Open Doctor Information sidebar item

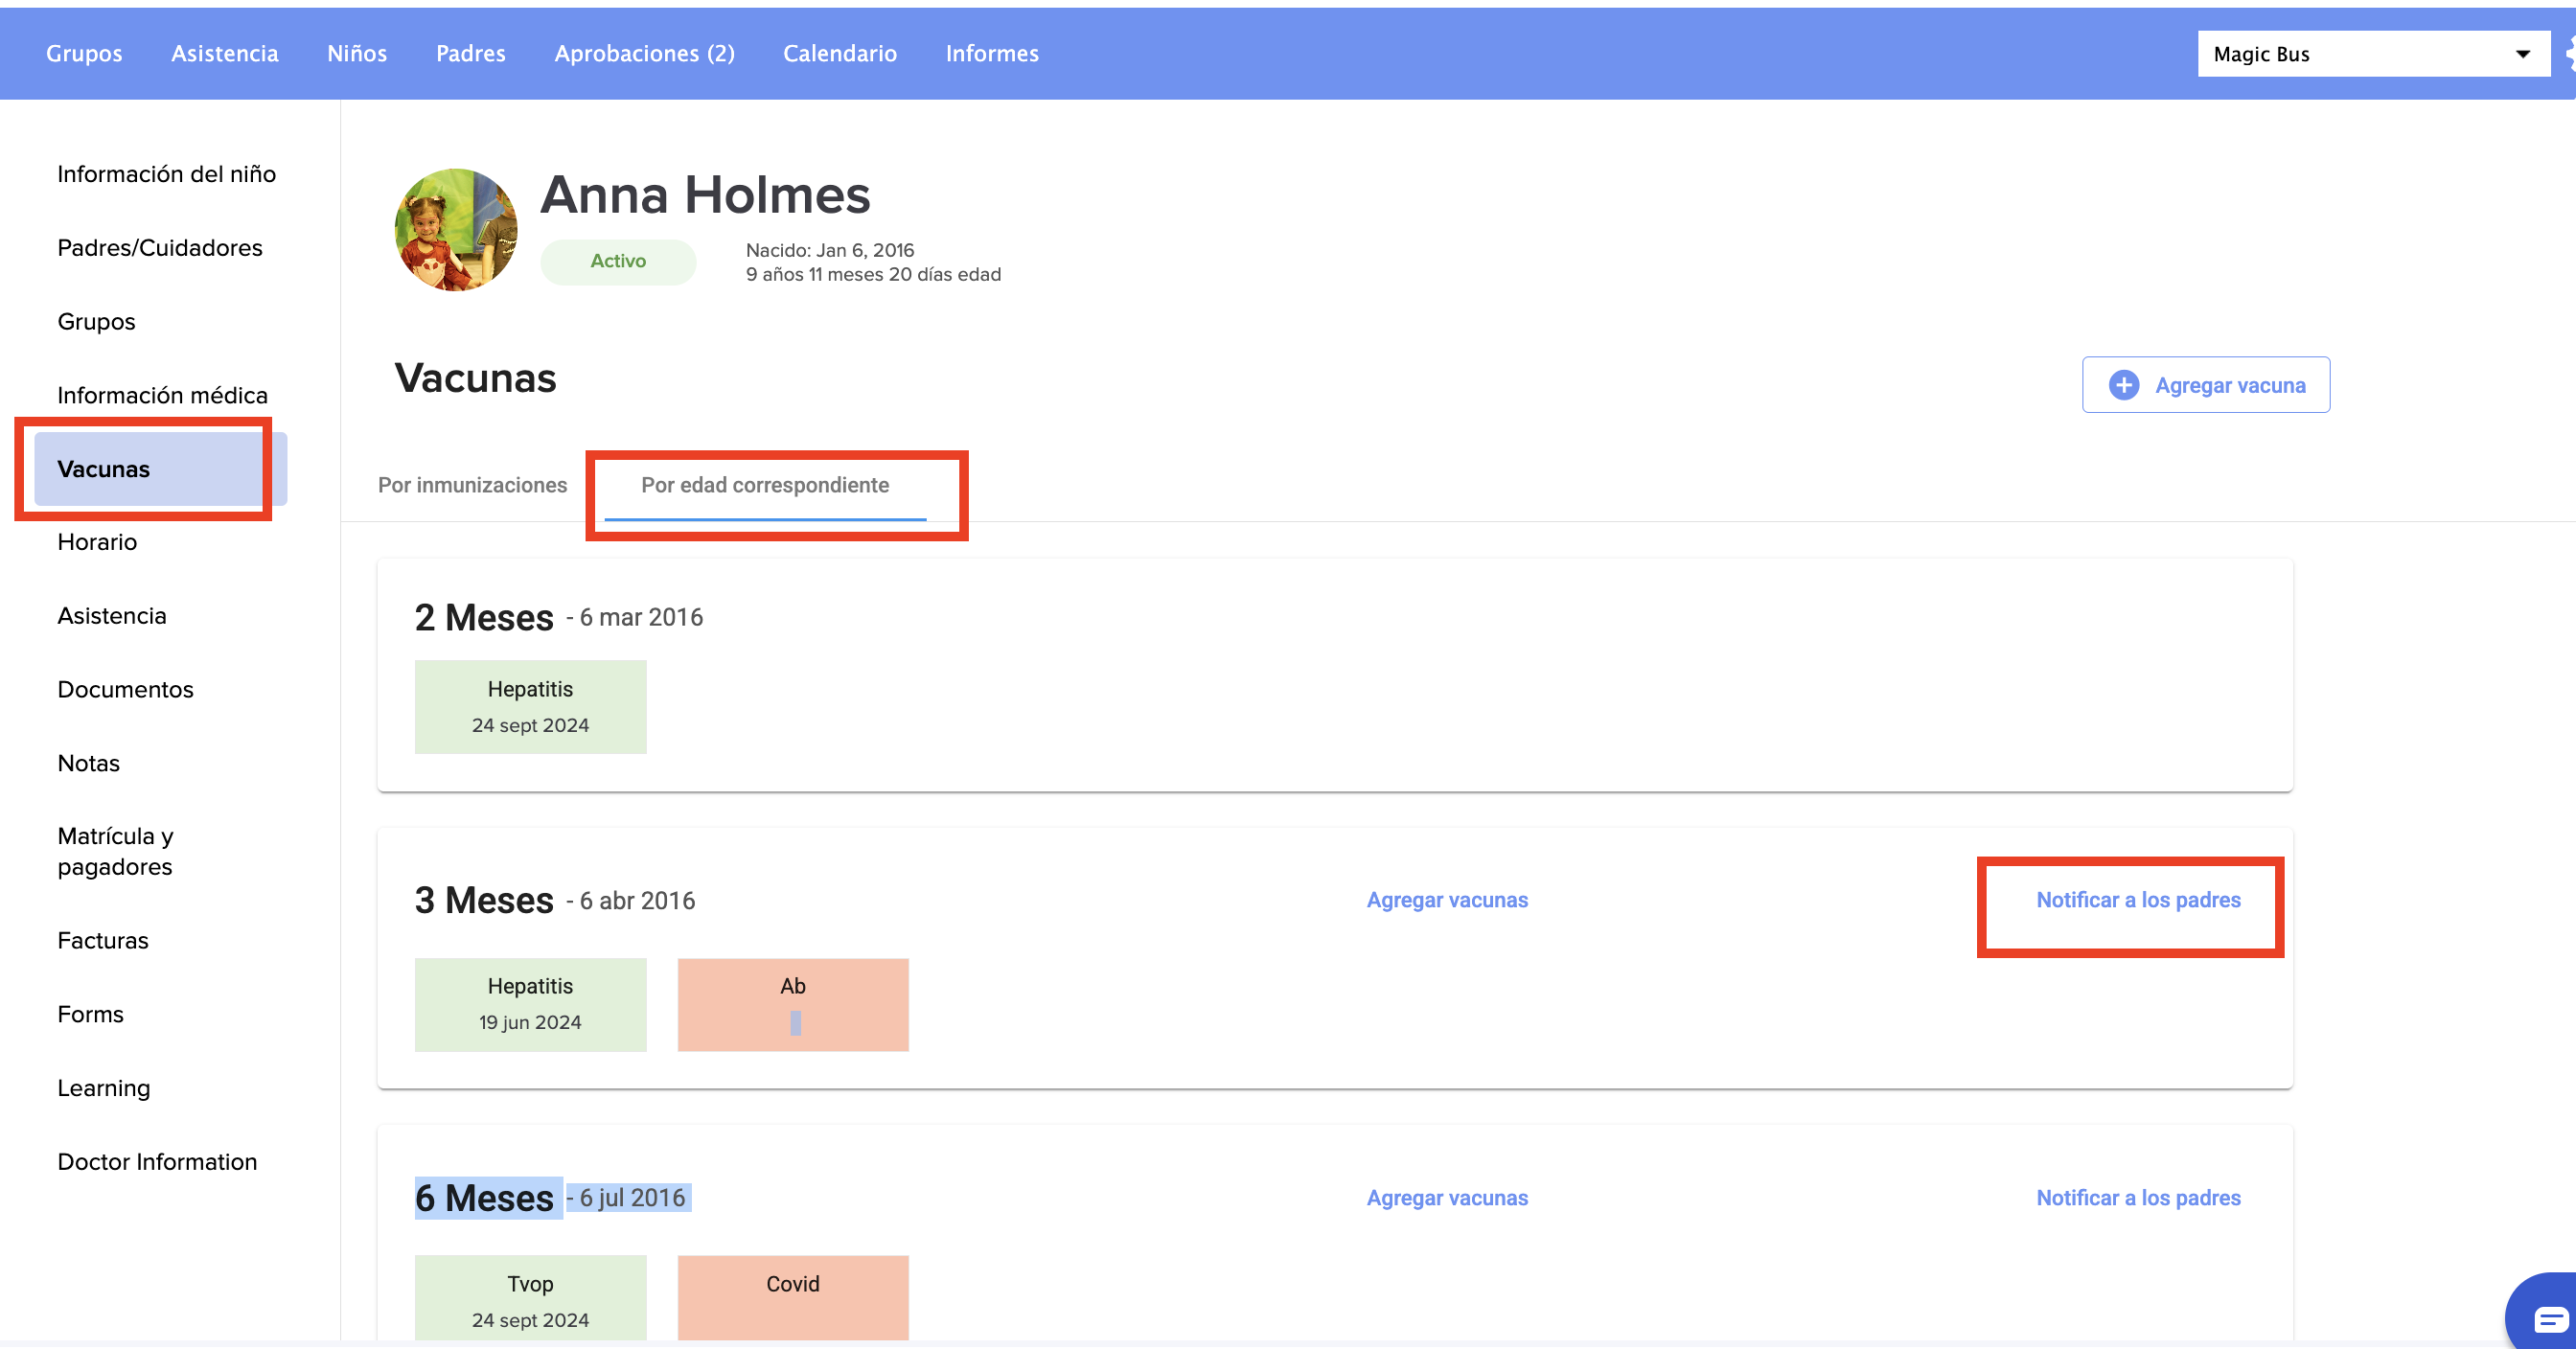pyautogui.click(x=157, y=1162)
